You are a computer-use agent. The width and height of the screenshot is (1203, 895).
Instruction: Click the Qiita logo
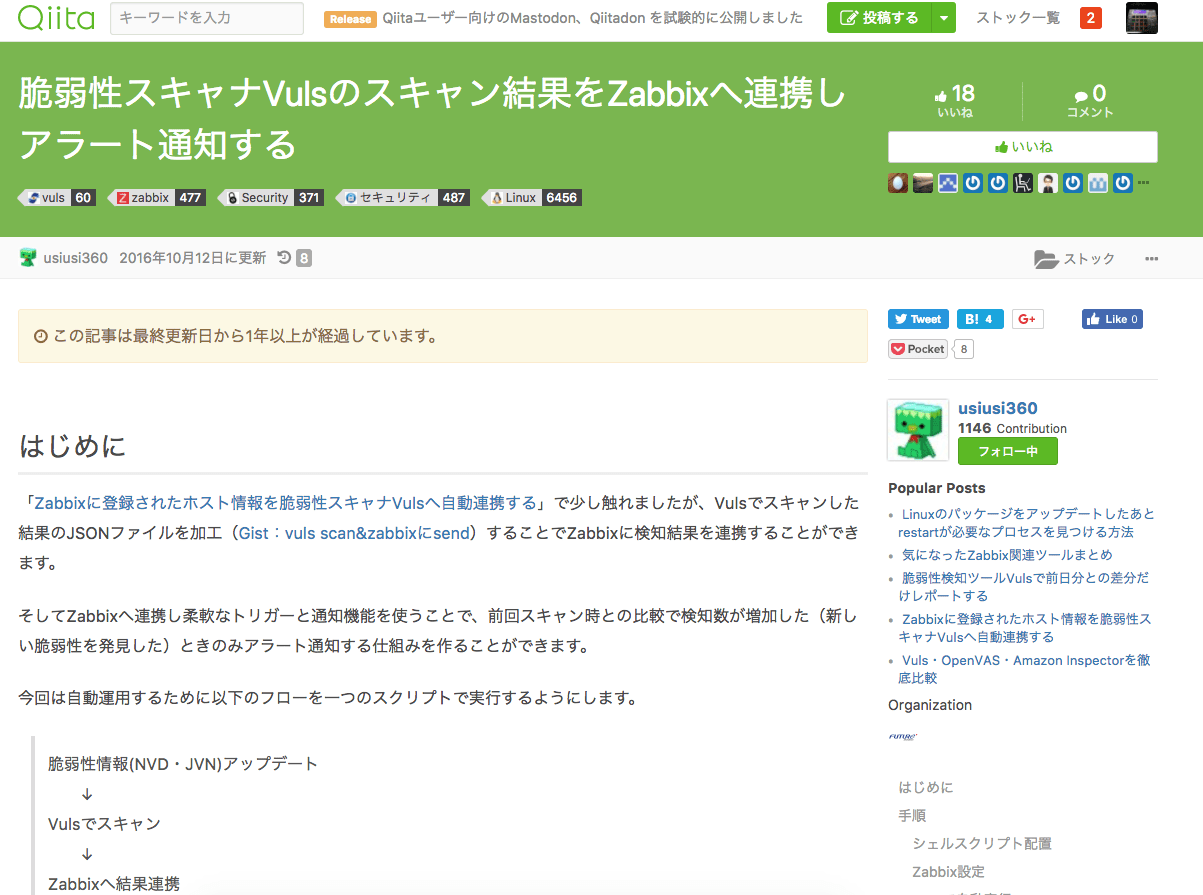click(55, 18)
